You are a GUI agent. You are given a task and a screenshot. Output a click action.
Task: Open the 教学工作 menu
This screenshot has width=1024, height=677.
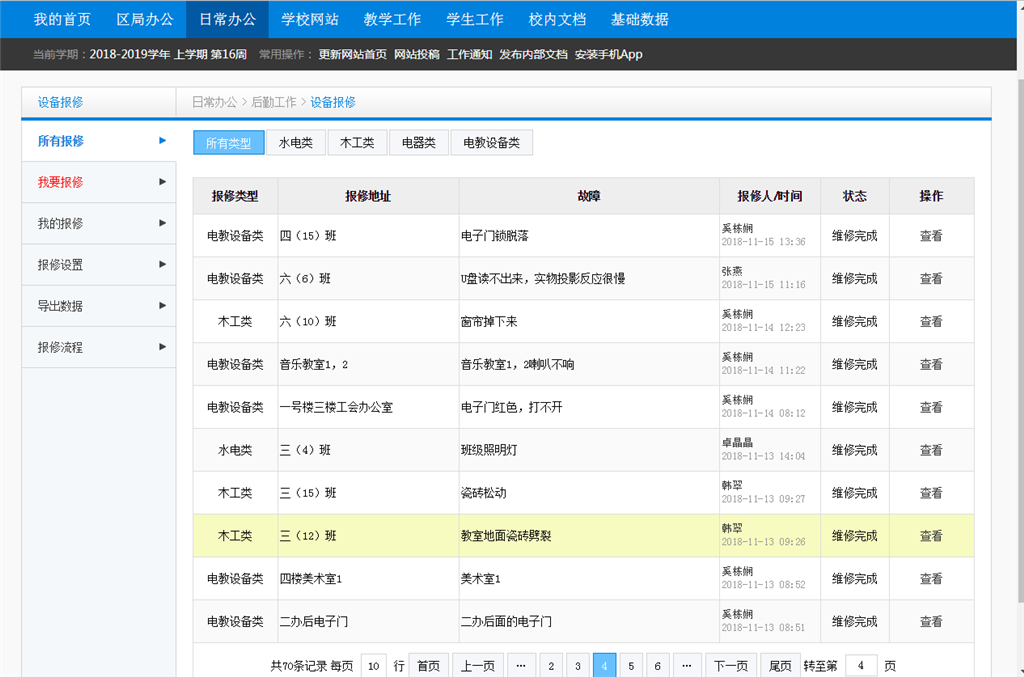click(x=392, y=20)
